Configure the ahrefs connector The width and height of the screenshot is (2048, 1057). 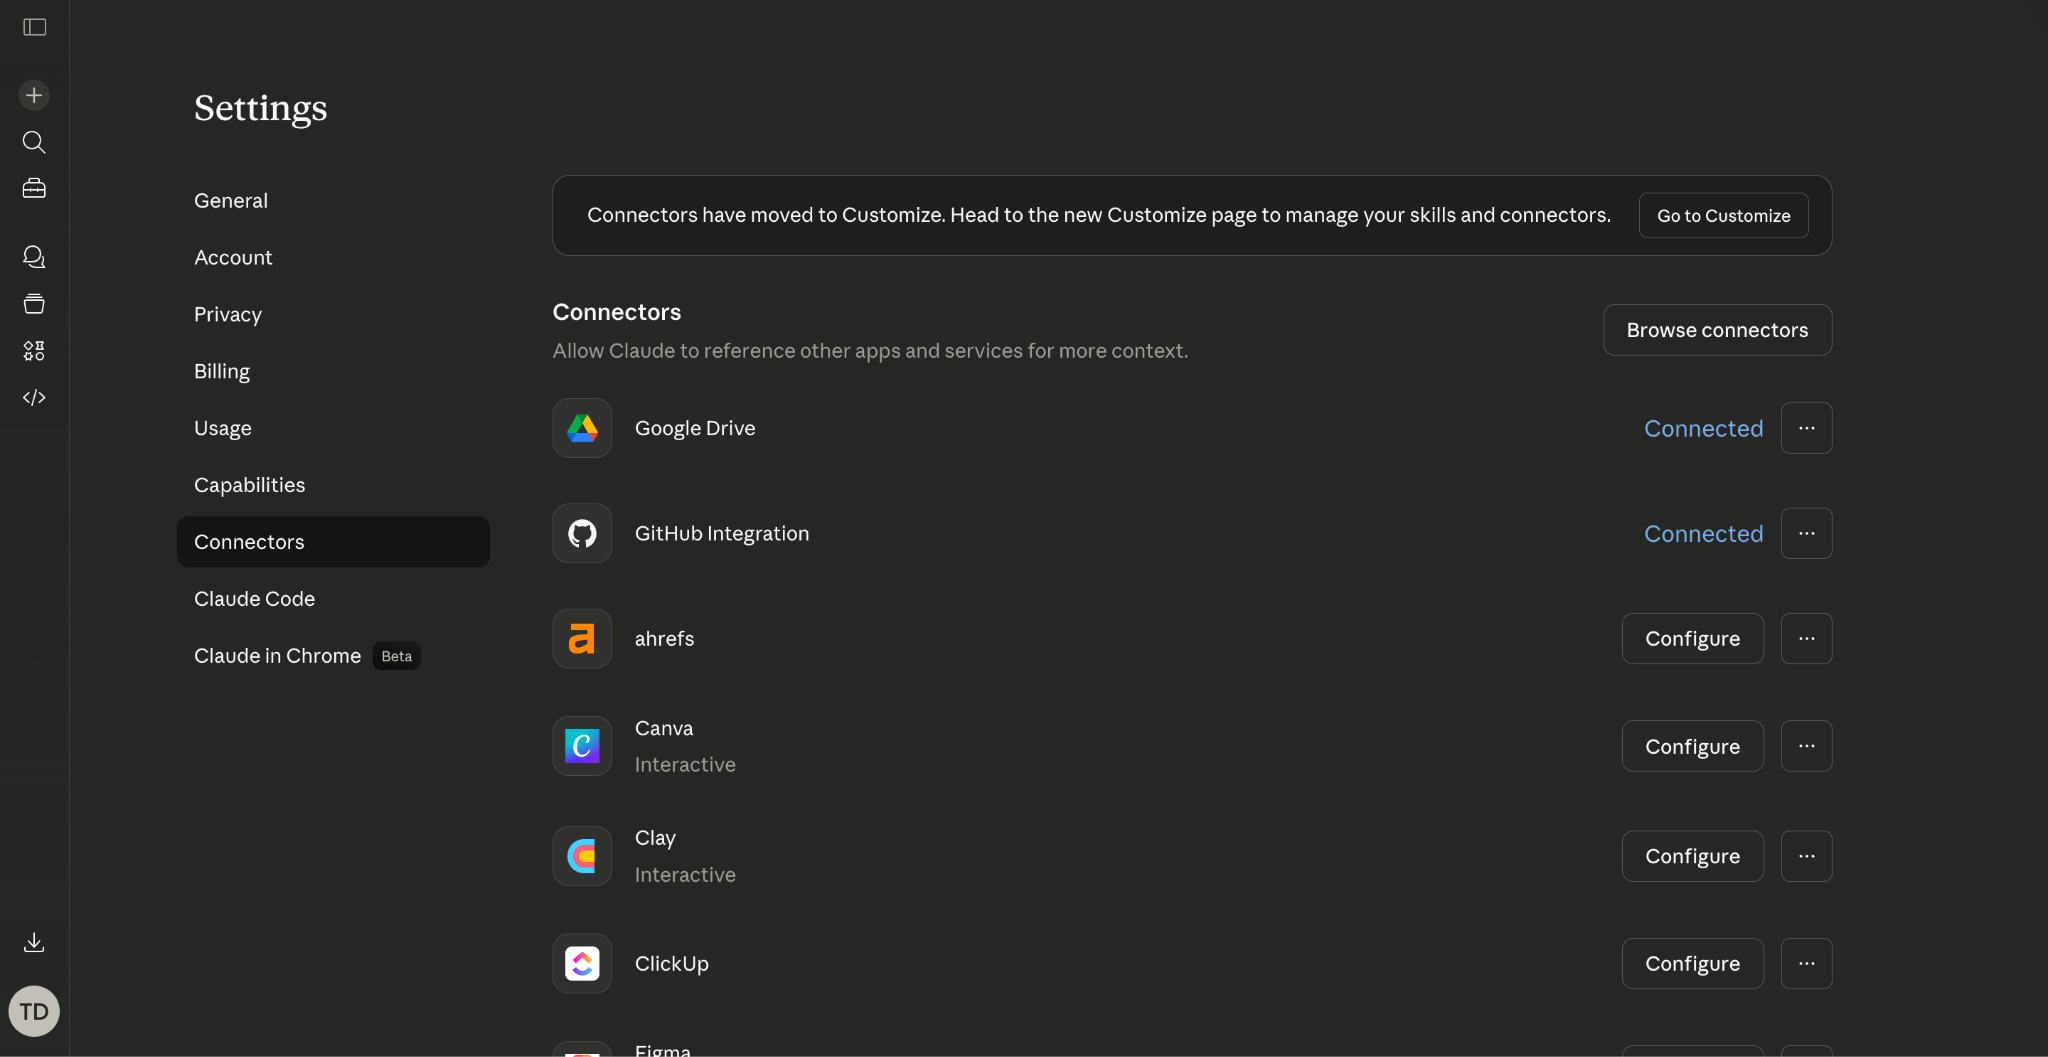click(1692, 638)
